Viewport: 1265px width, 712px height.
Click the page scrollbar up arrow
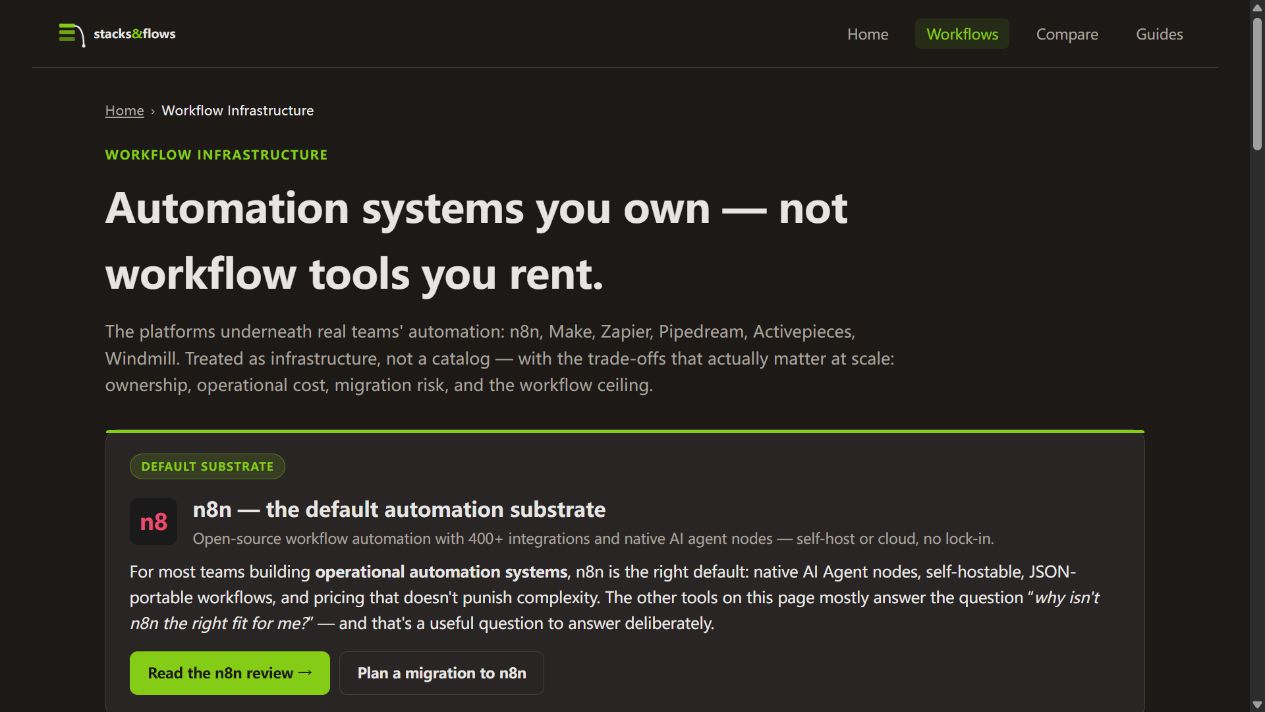tap(1257, 7)
